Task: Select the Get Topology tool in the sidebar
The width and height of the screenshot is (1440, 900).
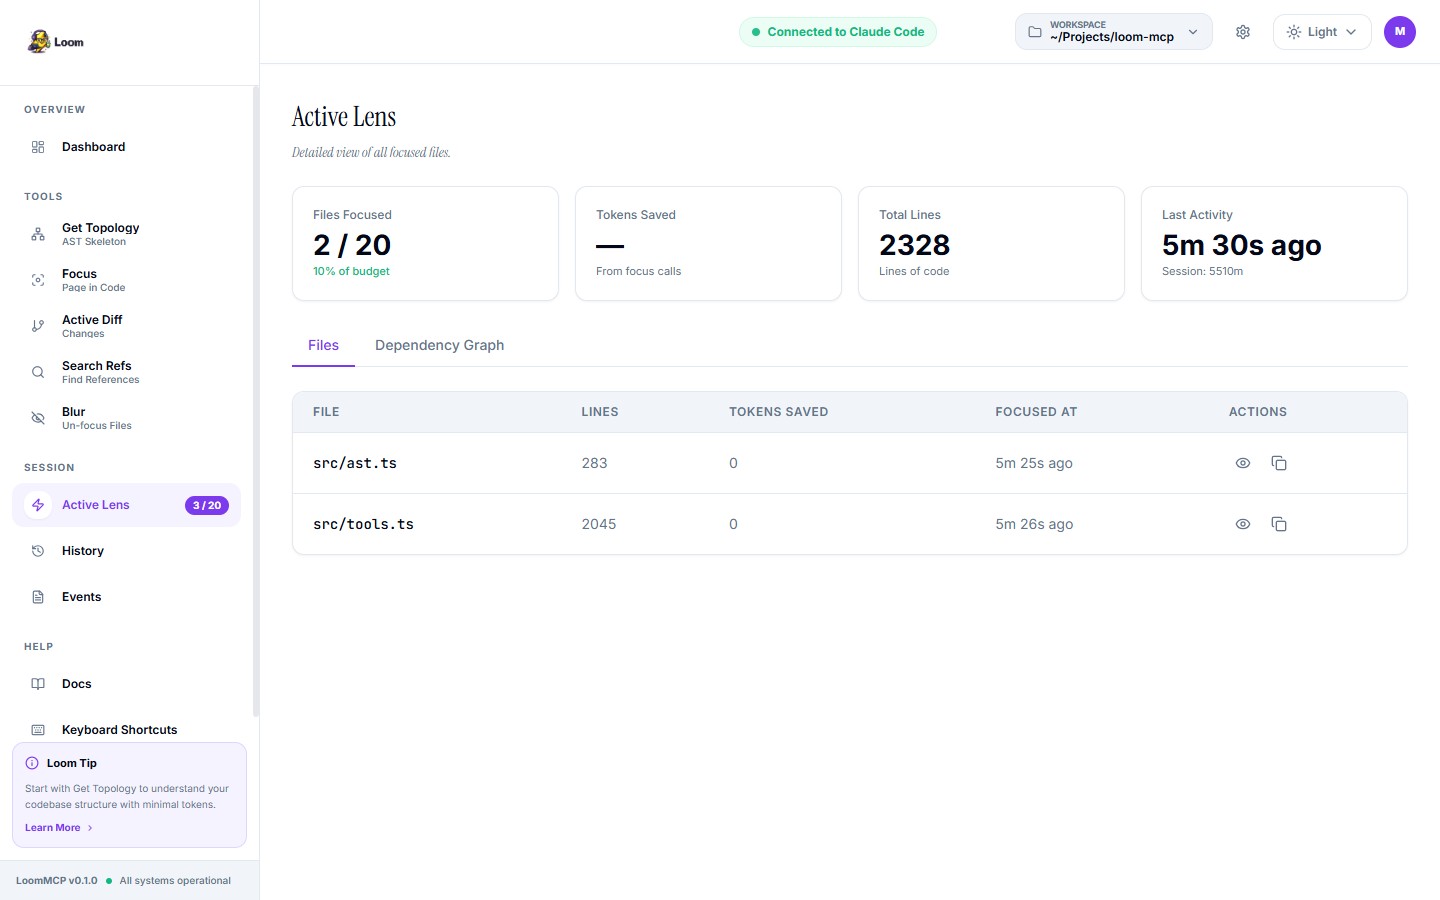Action: tap(100, 233)
